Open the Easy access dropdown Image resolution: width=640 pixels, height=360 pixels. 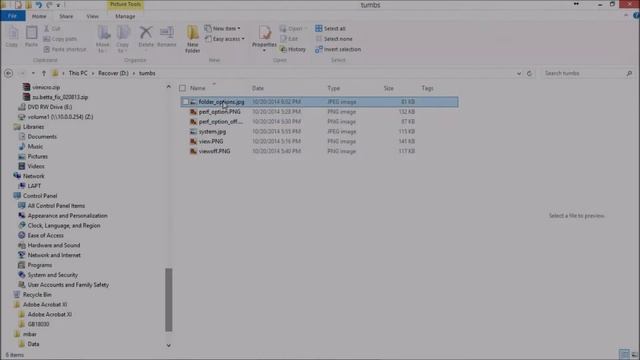(224, 39)
